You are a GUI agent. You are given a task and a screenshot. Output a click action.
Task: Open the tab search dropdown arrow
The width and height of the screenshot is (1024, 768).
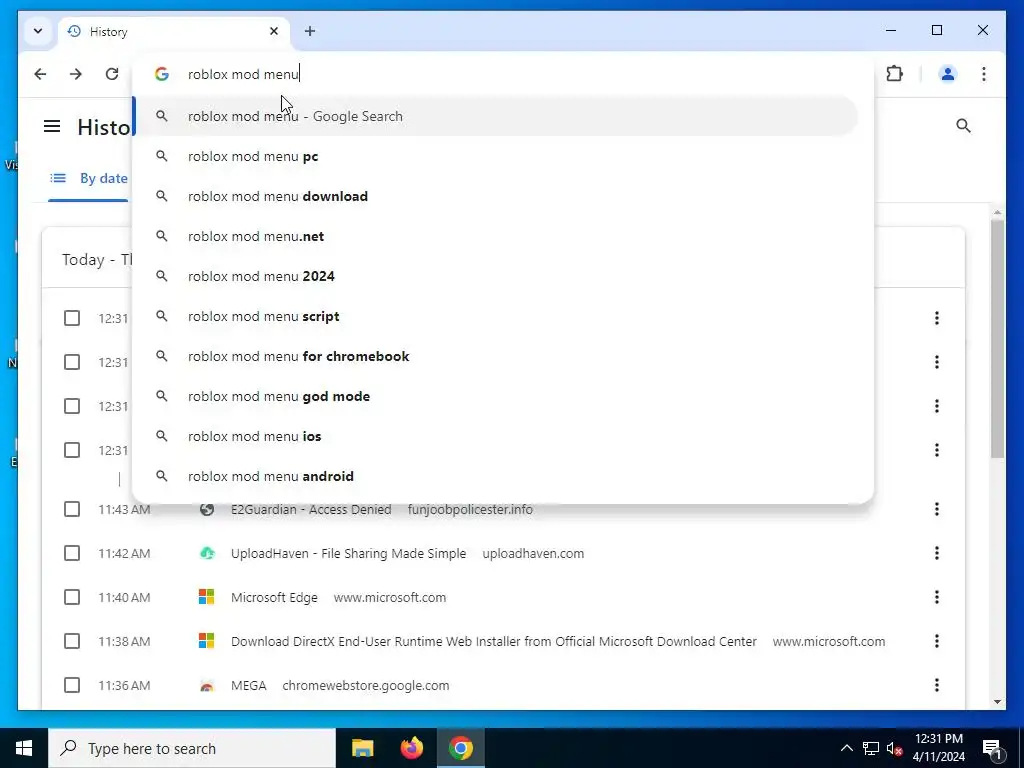[38, 31]
